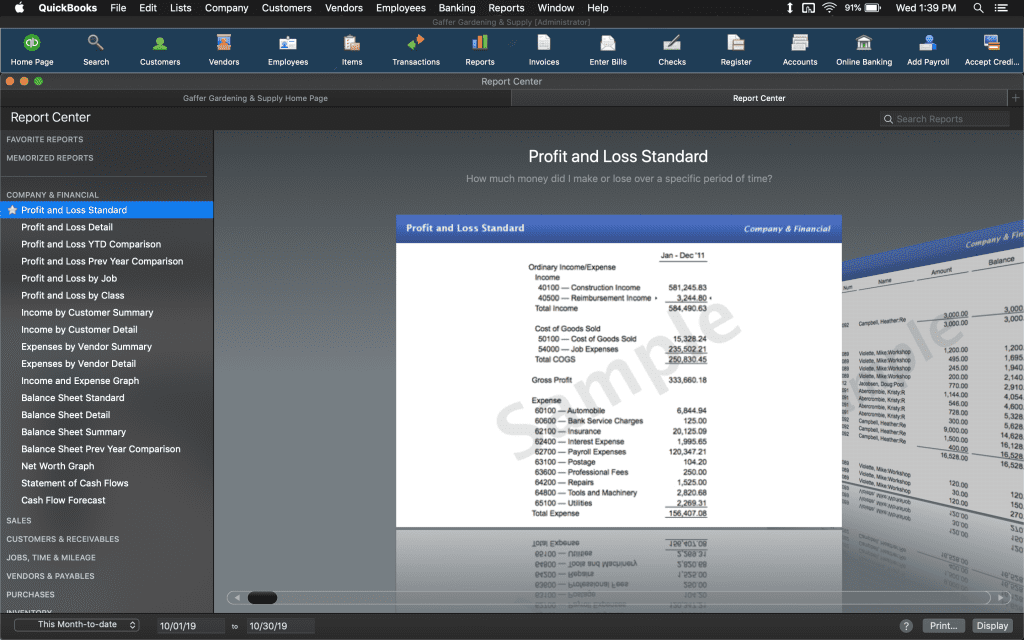Switch to the Report Center tab
The height and width of the screenshot is (640, 1024).
click(759, 98)
